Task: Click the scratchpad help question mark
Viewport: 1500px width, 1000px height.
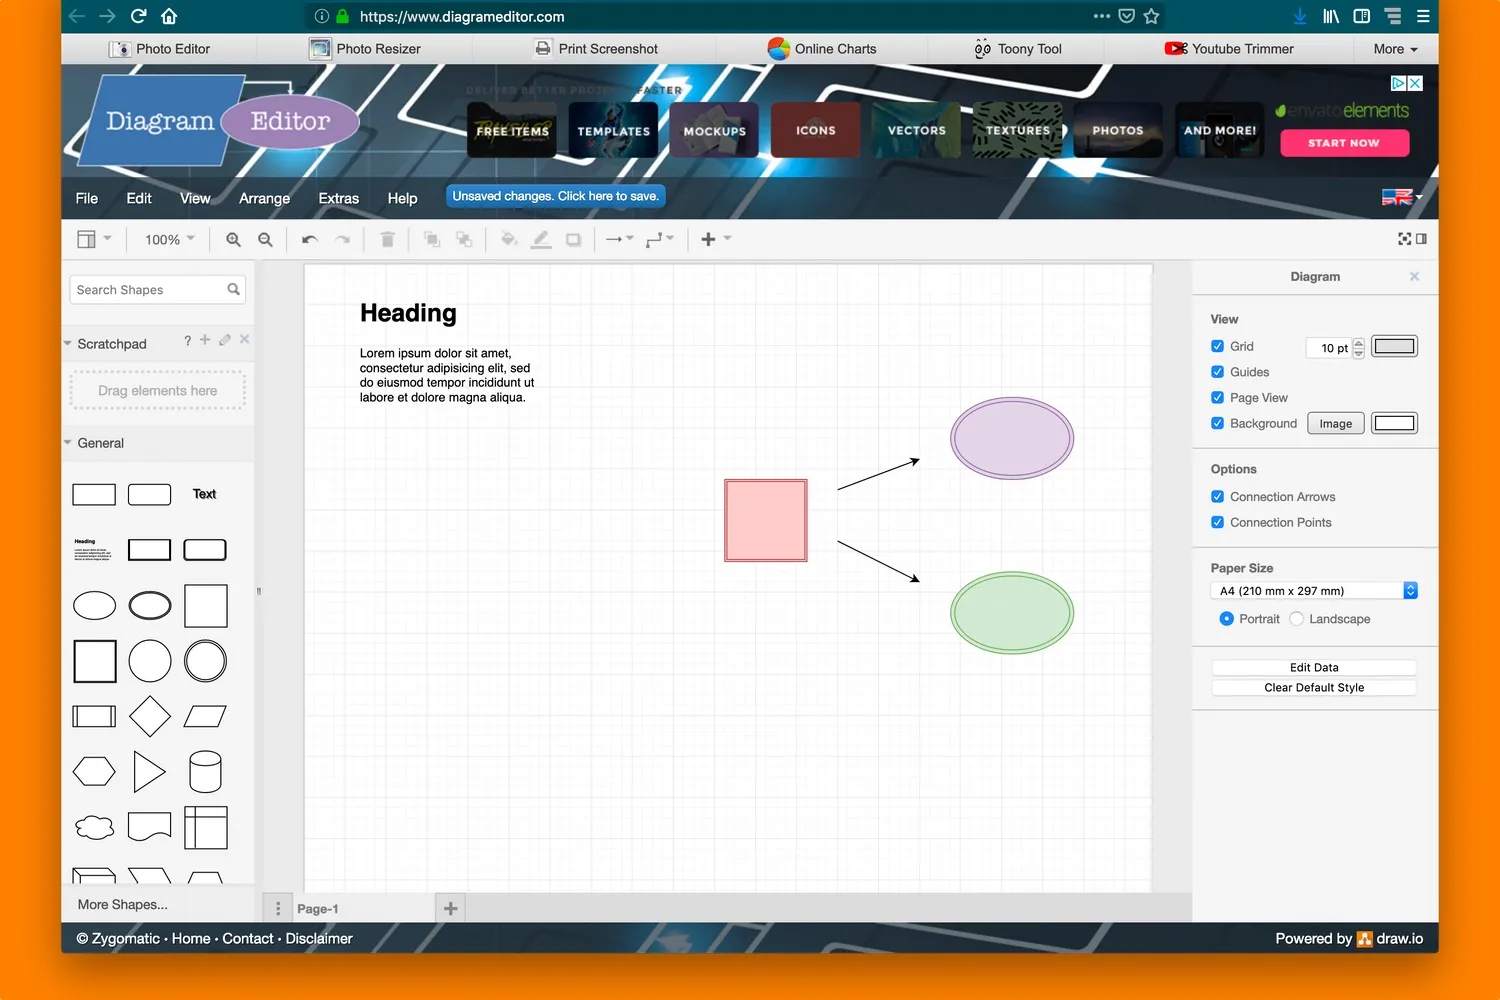Action: tap(187, 341)
